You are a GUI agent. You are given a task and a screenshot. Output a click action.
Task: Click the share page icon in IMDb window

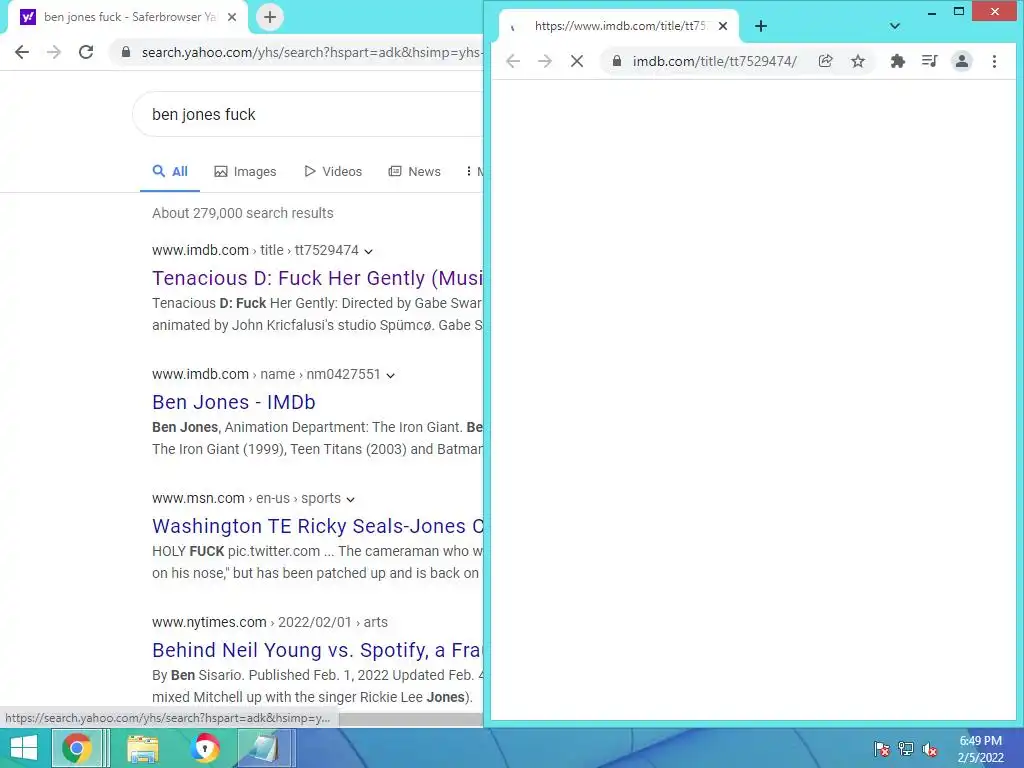click(825, 61)
